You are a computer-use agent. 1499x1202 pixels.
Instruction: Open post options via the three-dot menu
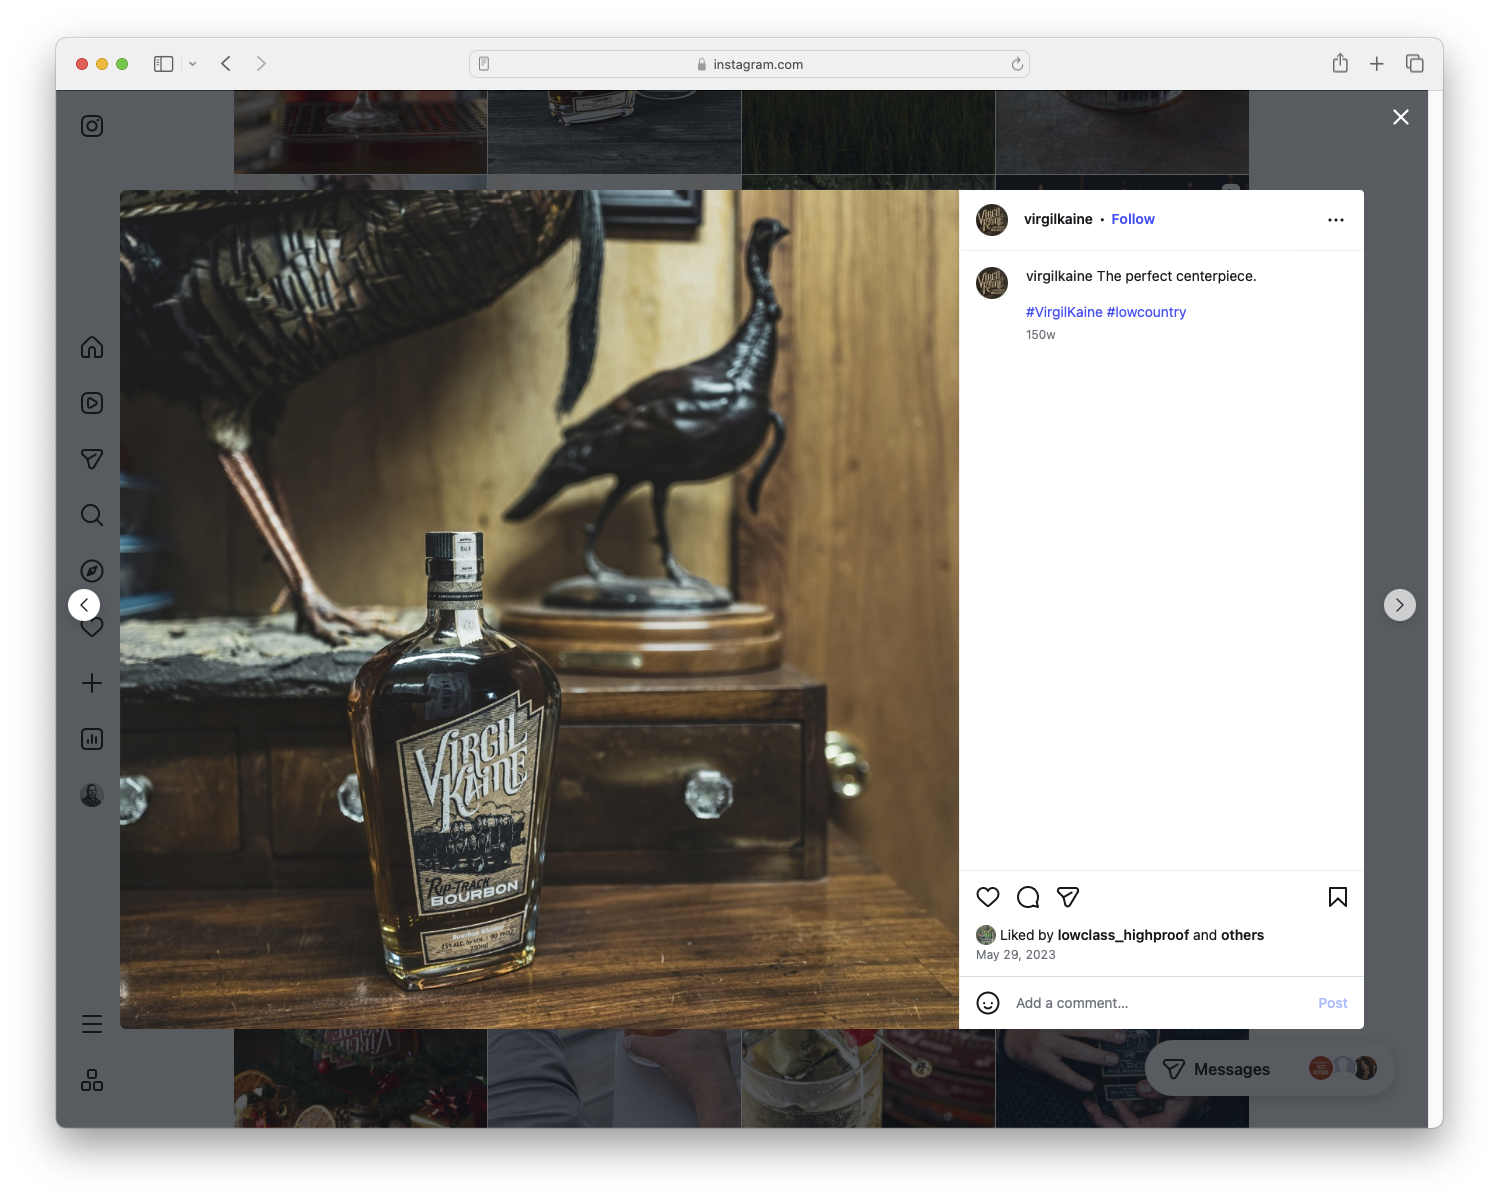[x=1336, y=219]
